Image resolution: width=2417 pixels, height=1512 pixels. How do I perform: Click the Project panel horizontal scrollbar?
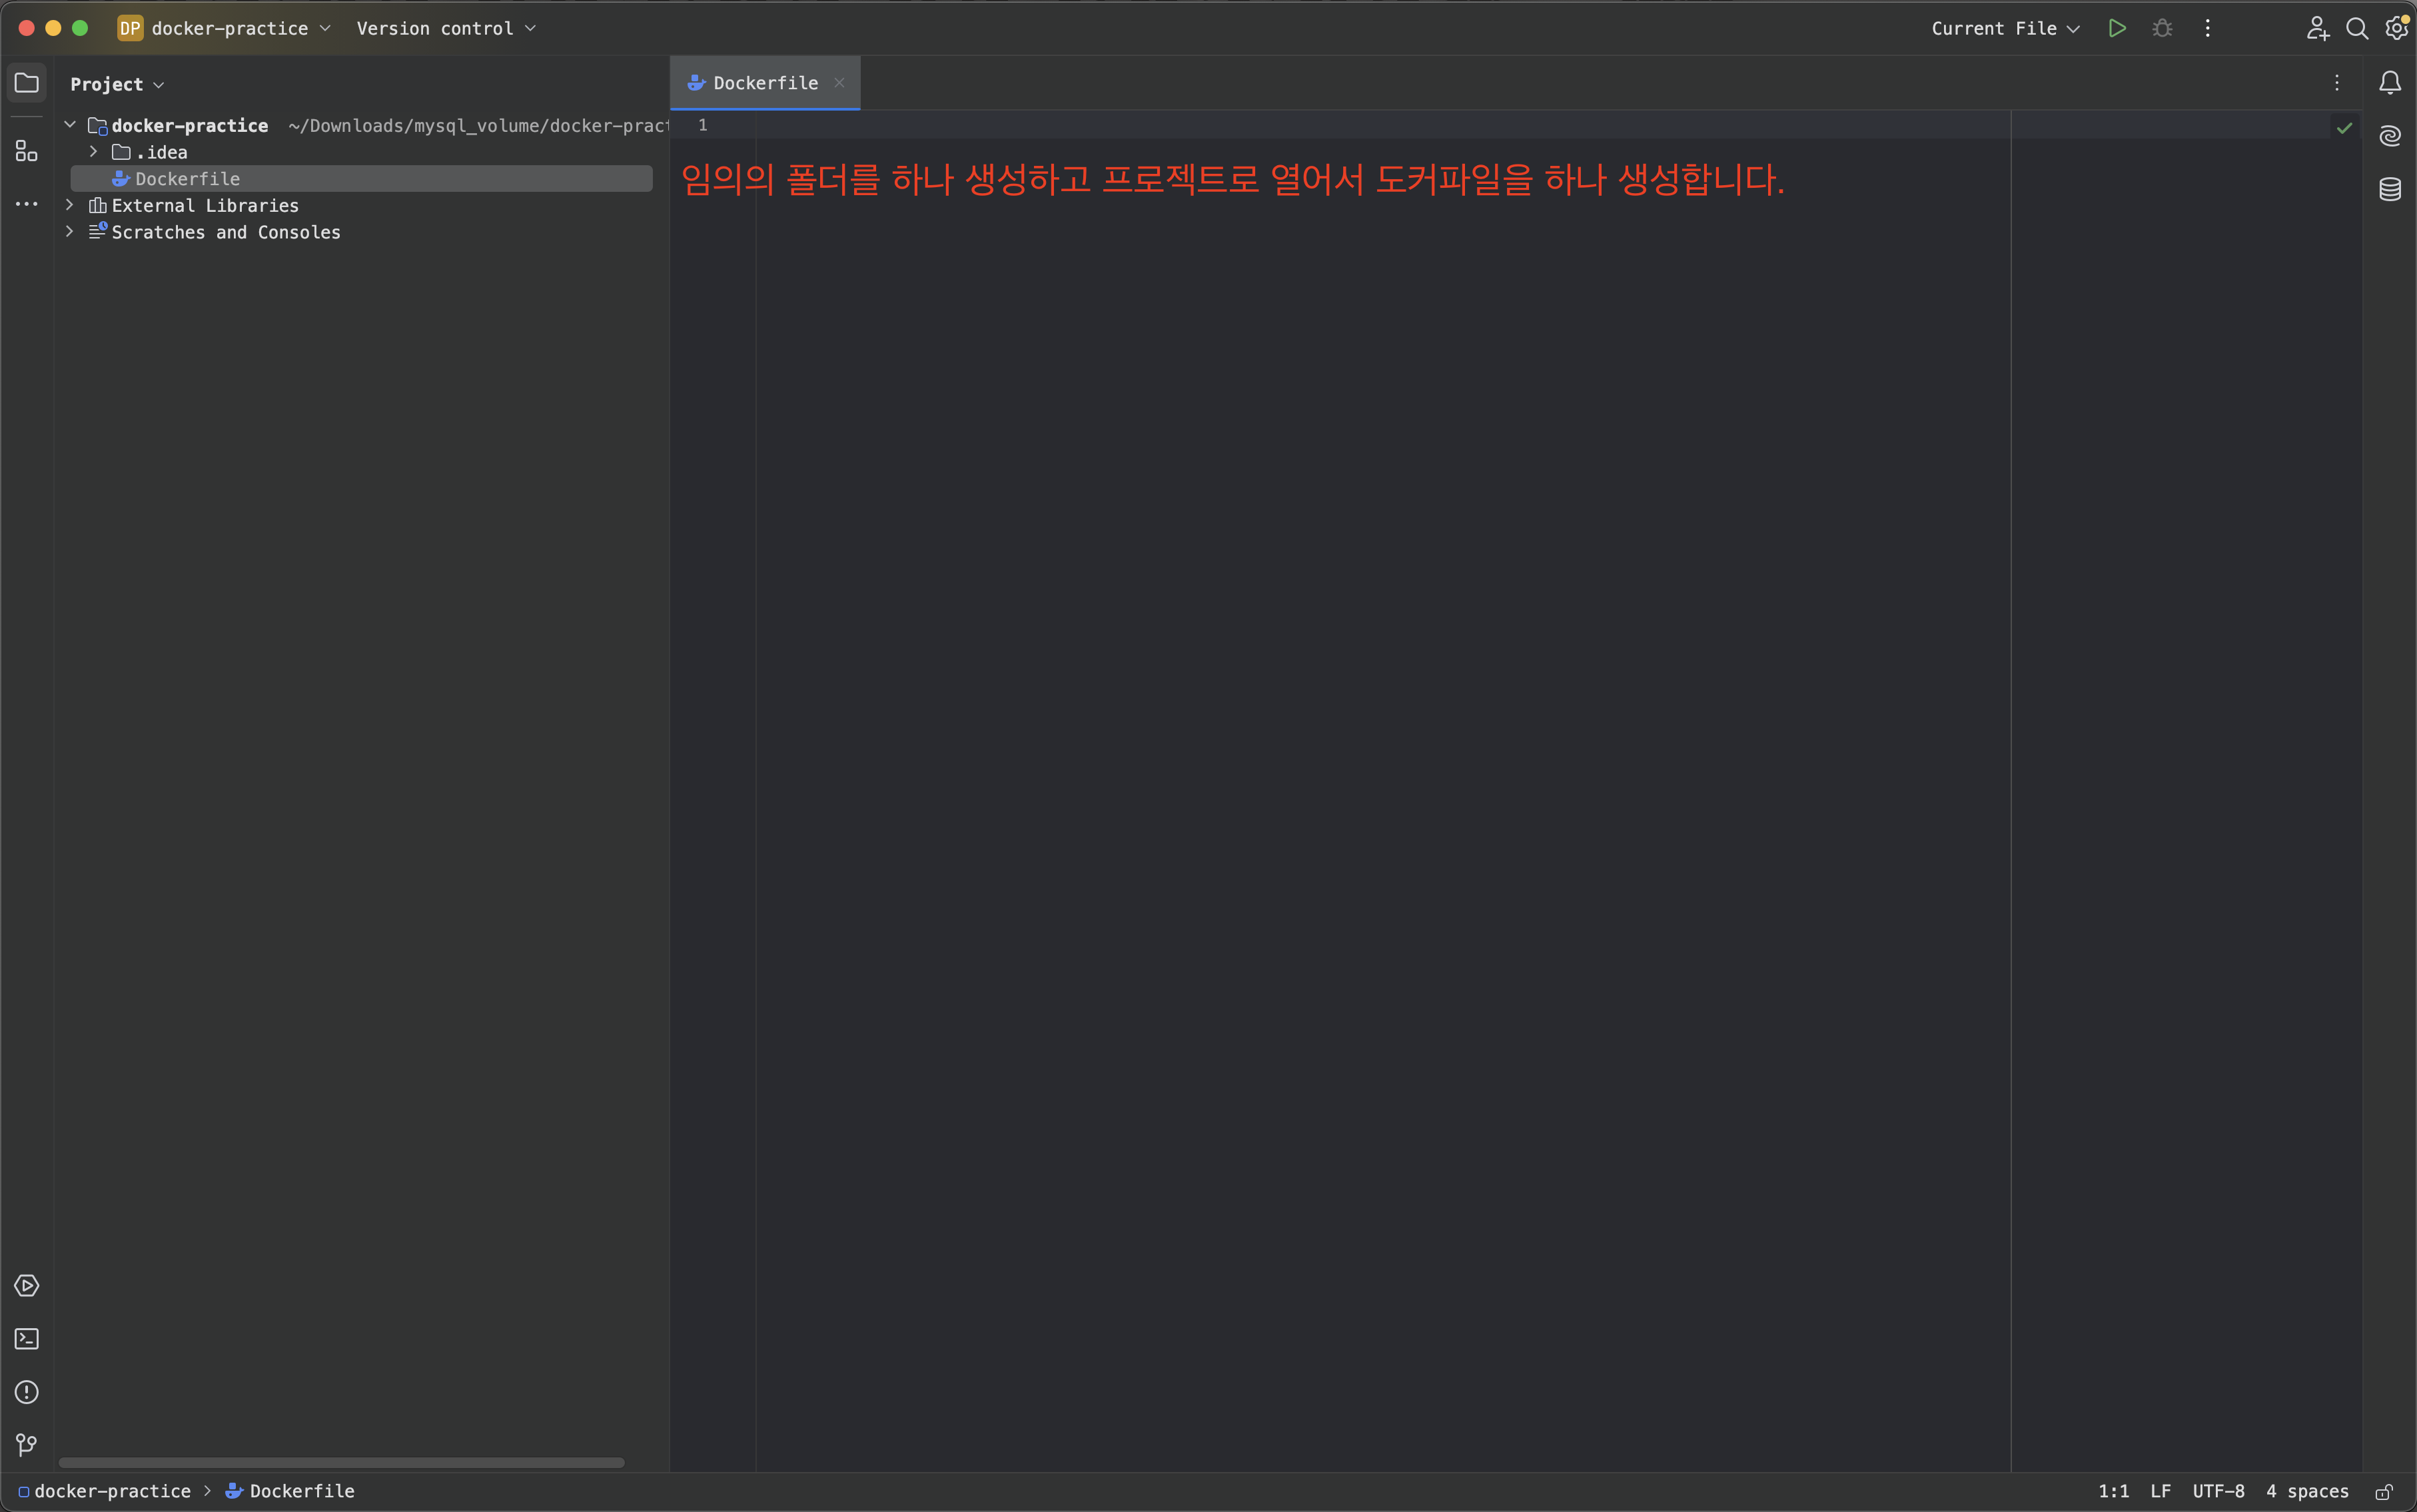[x=340, y=1462]
